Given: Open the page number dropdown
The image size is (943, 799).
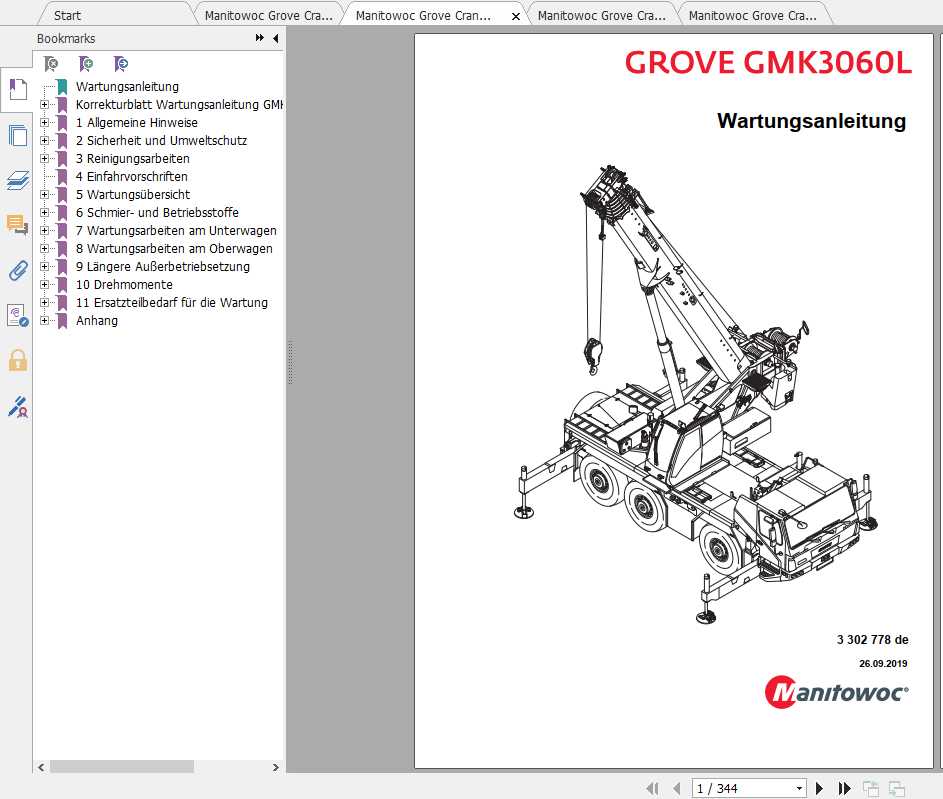Looking at the screenshot, I should pos(797,787).
